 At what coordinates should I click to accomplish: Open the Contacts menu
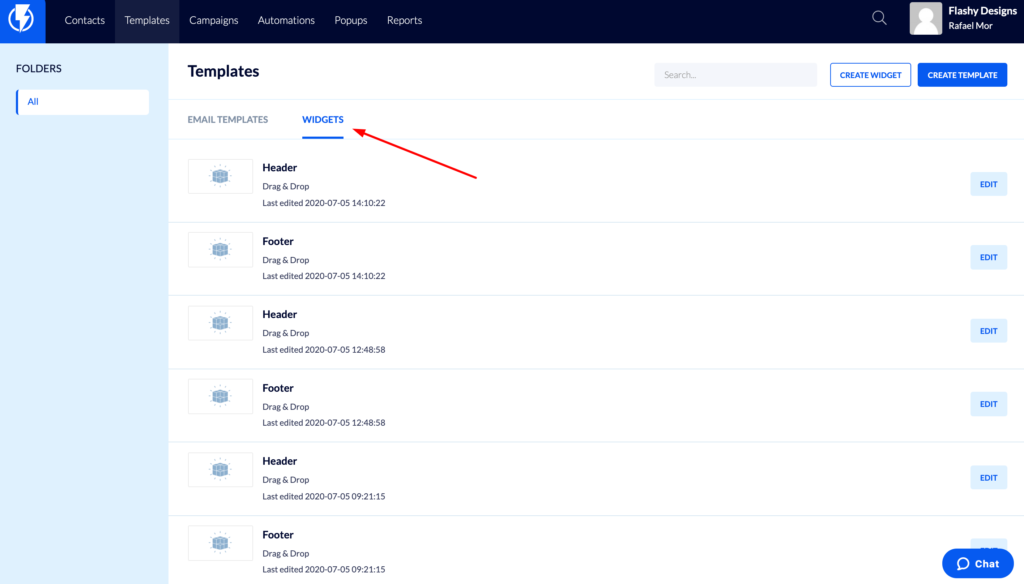[84, 20]
